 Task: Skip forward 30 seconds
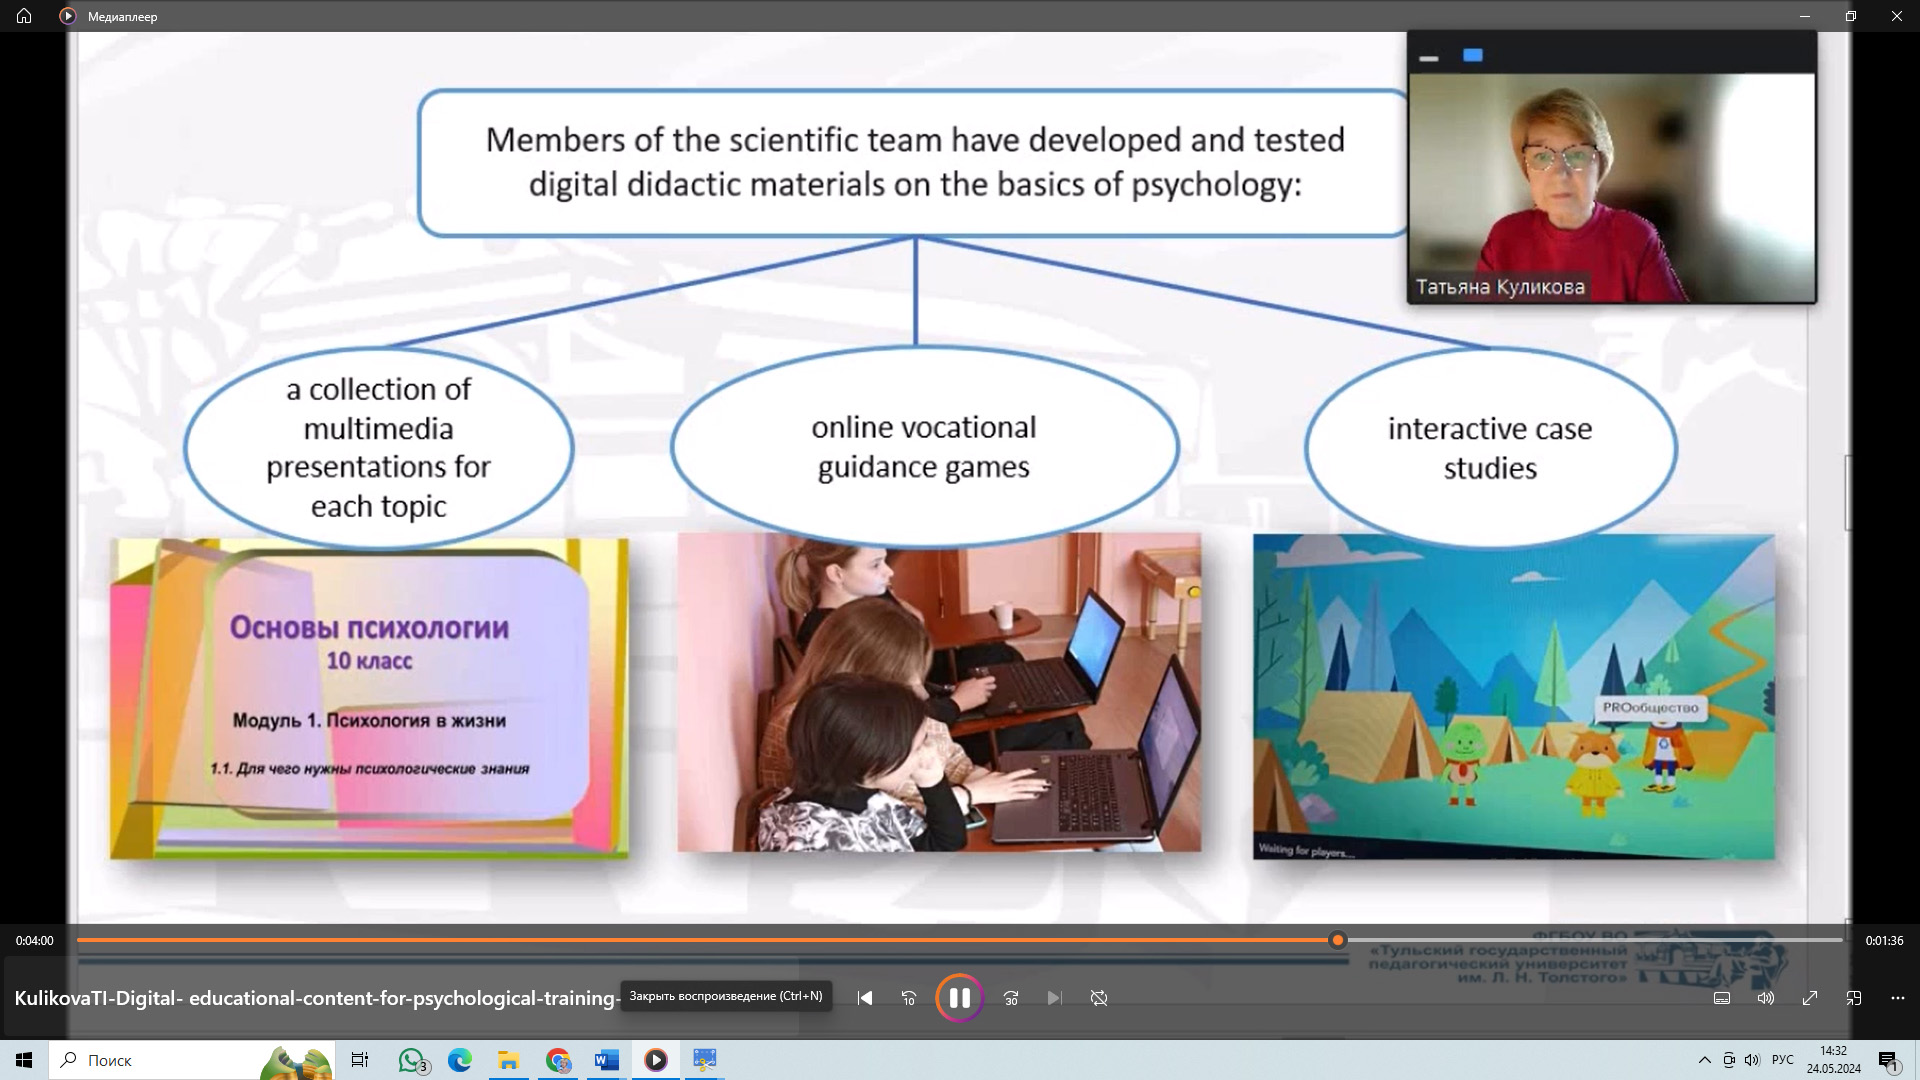pos(1011,998)
